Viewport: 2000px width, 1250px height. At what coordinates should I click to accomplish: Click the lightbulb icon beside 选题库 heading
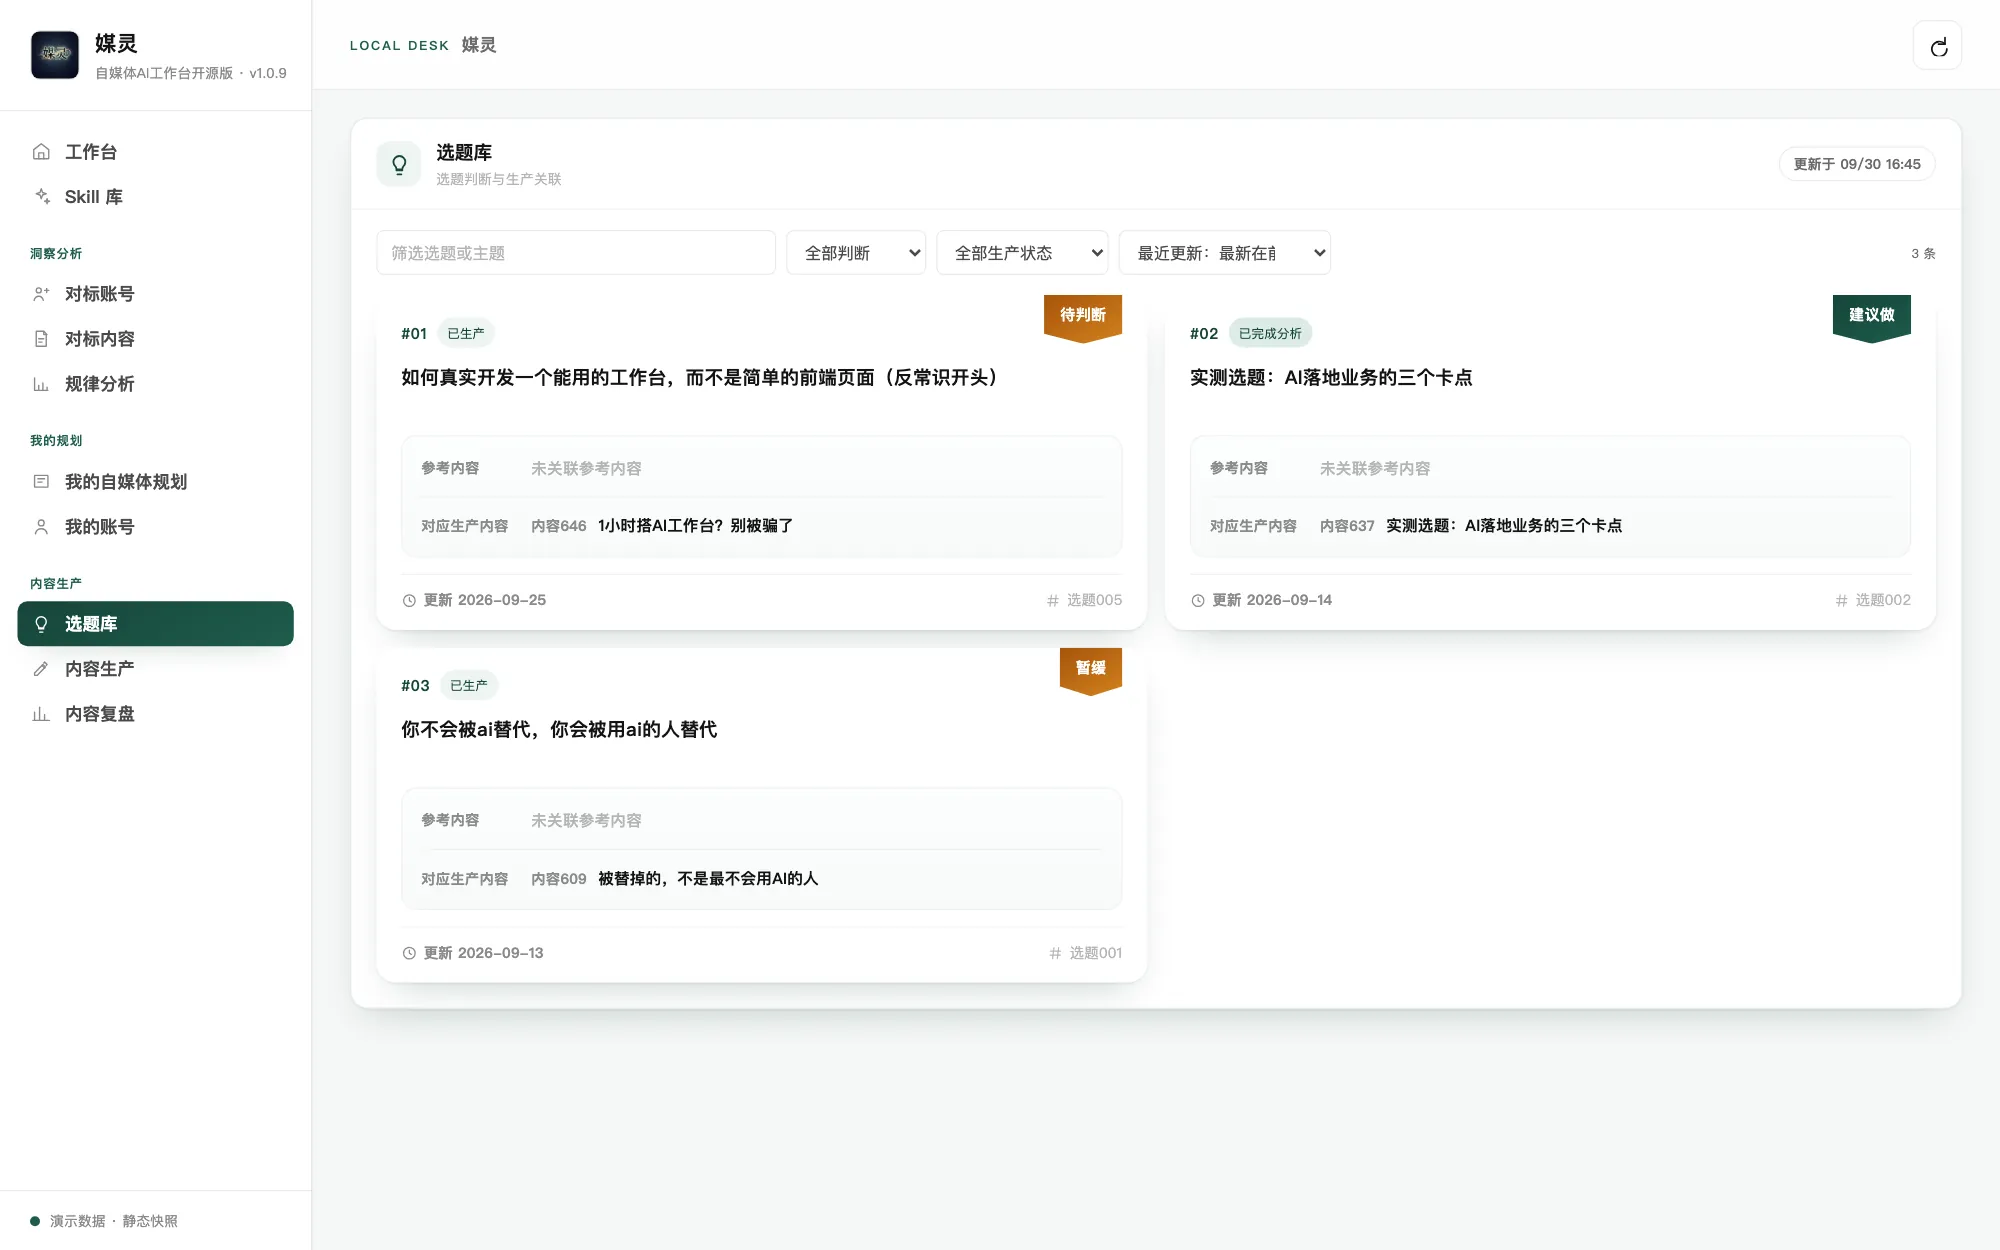(399, 164)
